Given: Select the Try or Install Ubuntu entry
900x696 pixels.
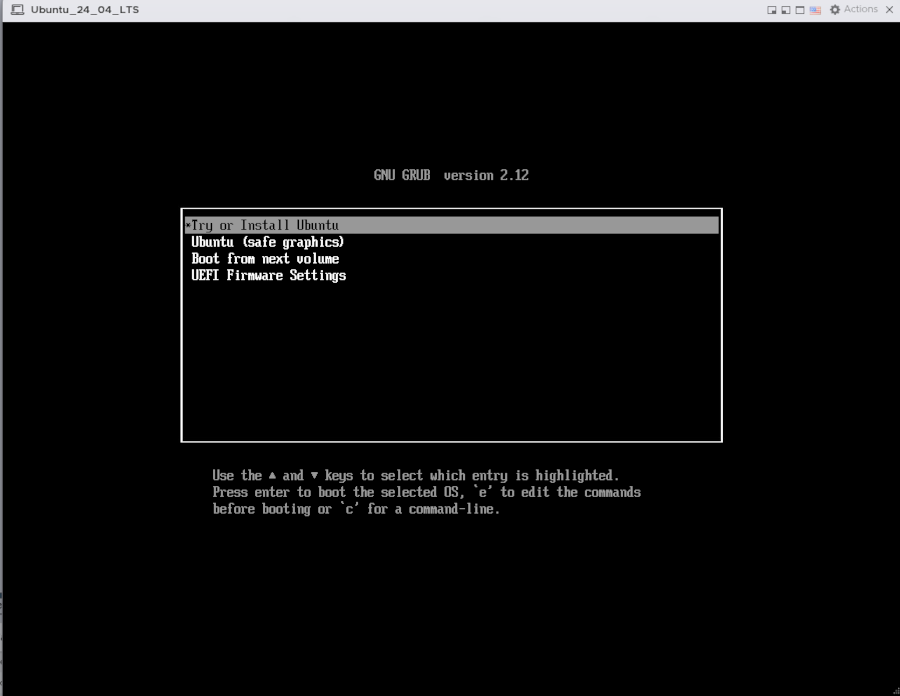Looking at the screenshot, I should pyautogui.click(x=265, y=224).
